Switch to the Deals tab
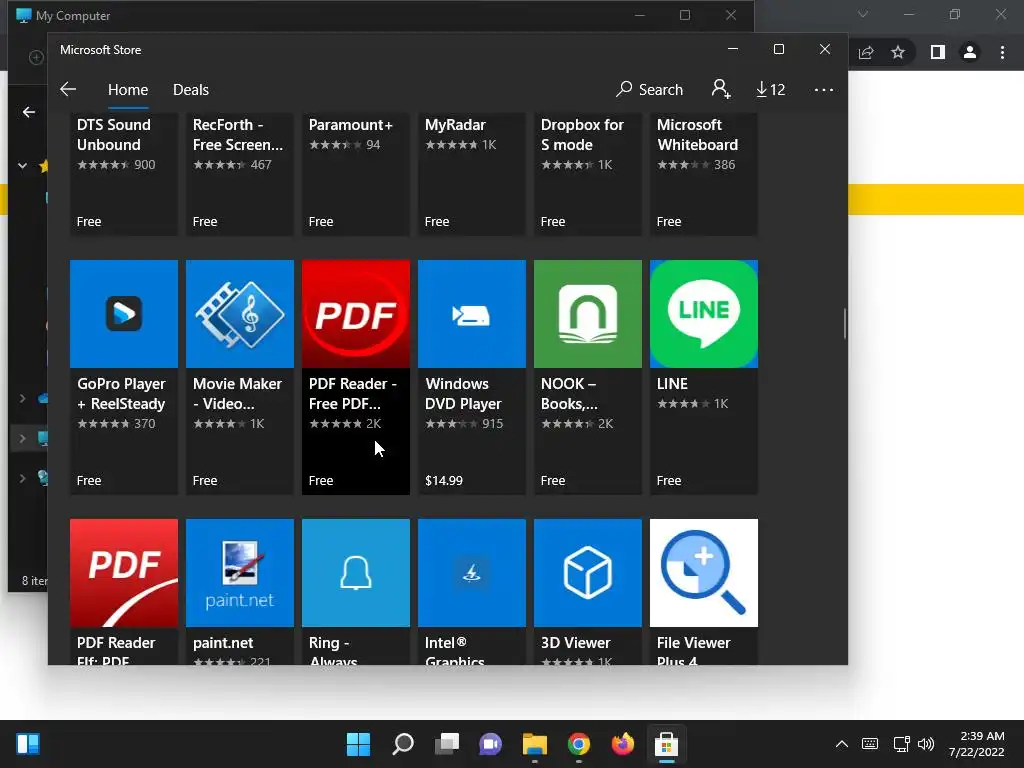The width and height of the screenshot is (1024, 768). (191, 89)
